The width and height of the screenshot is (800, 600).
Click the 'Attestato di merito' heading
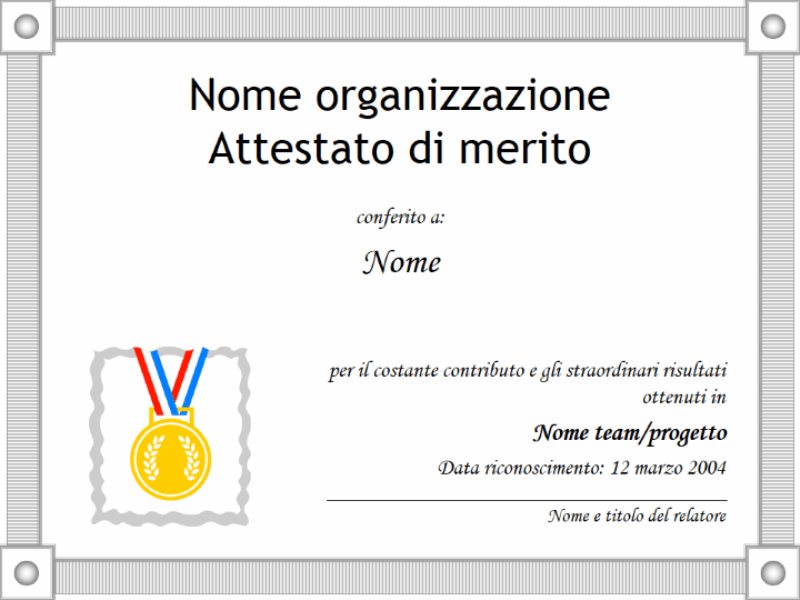coord(399,149)
